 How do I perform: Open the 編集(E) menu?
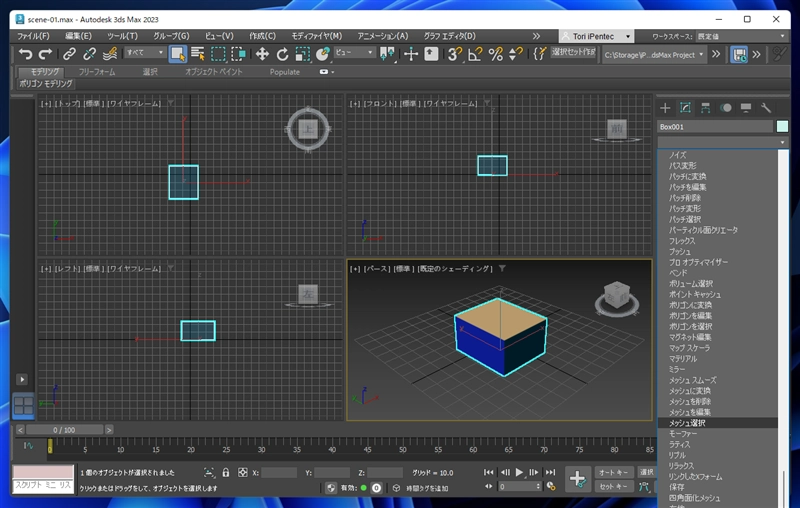click(x=78, y=36)
